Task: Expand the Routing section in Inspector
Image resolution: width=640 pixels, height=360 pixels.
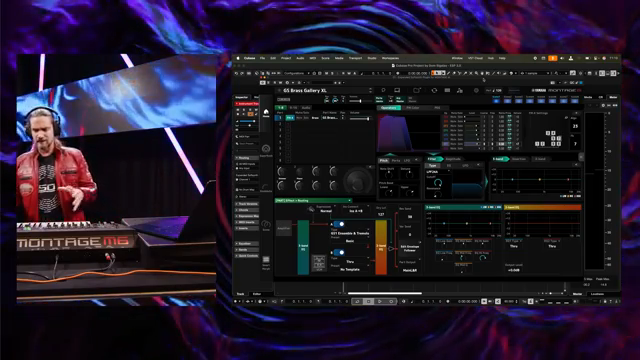Action: tap(247, 158)
